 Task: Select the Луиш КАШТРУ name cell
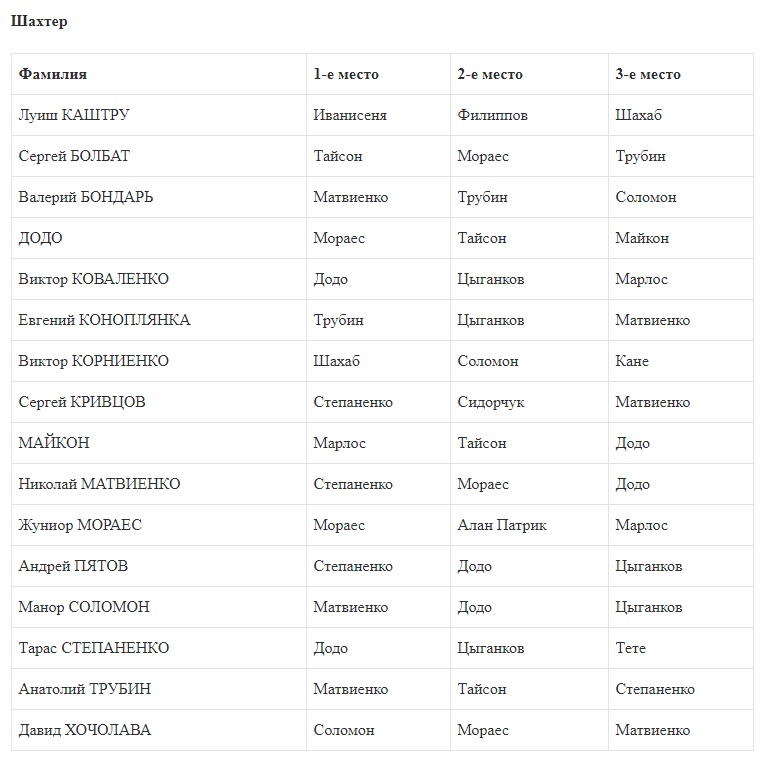click(x=74, y=115)
